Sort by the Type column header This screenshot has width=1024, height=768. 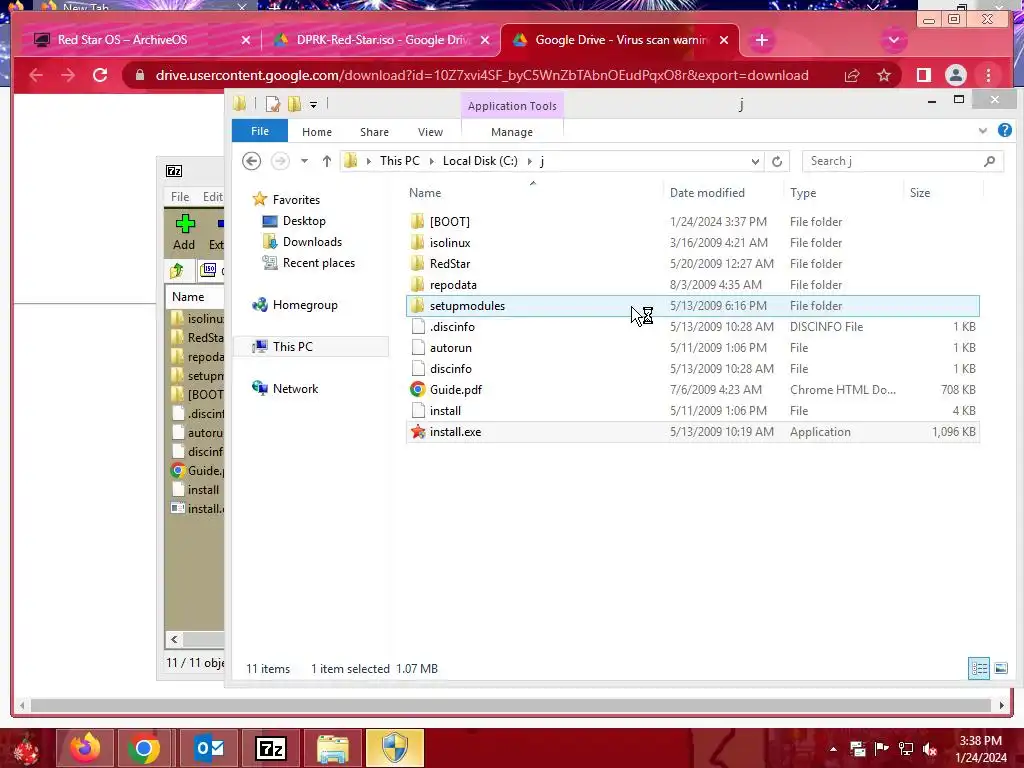coord(803,193)
